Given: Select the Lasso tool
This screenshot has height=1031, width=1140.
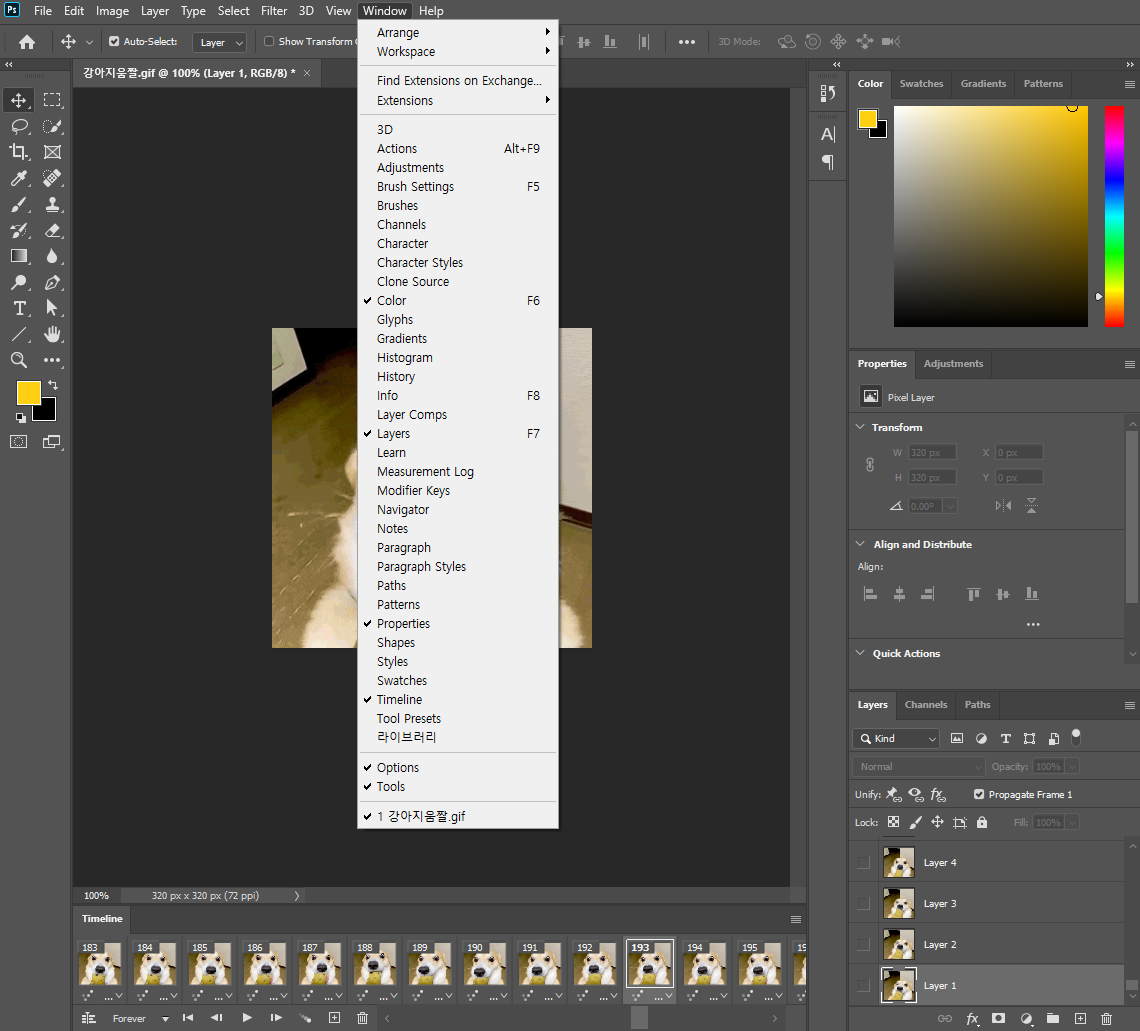Looking at the screenshot, I should click(x=19, y=126).
